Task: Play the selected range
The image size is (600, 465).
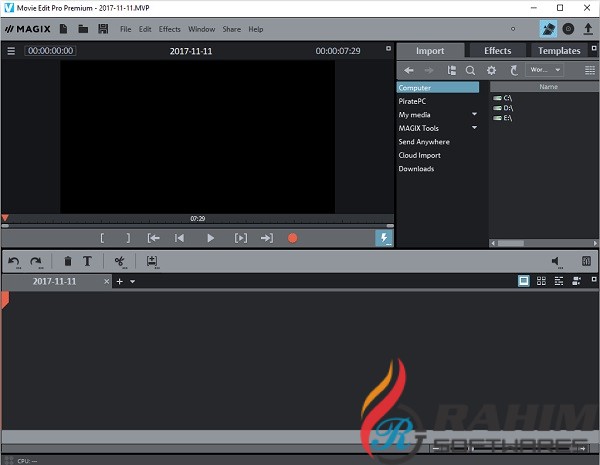Action: (241, 238)
